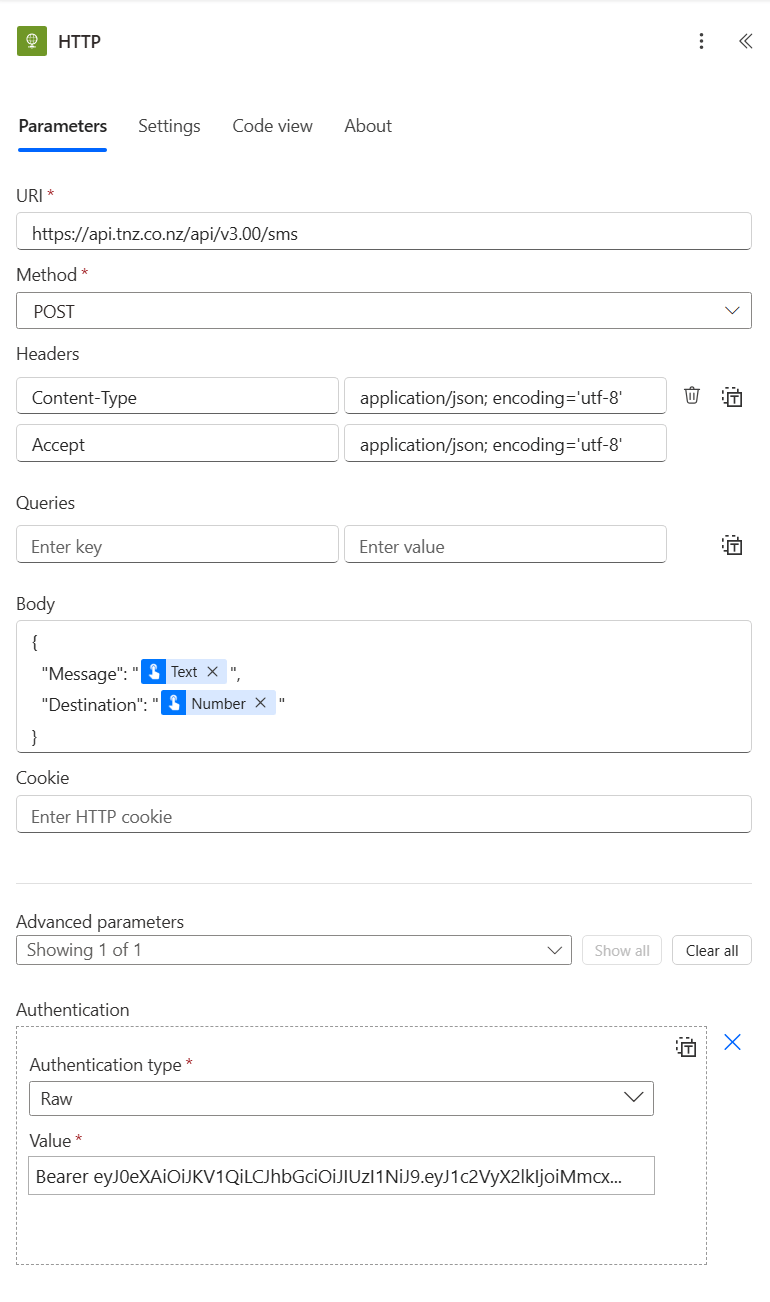
Task: Click the disabled Show all button
Action: (621, 949)
